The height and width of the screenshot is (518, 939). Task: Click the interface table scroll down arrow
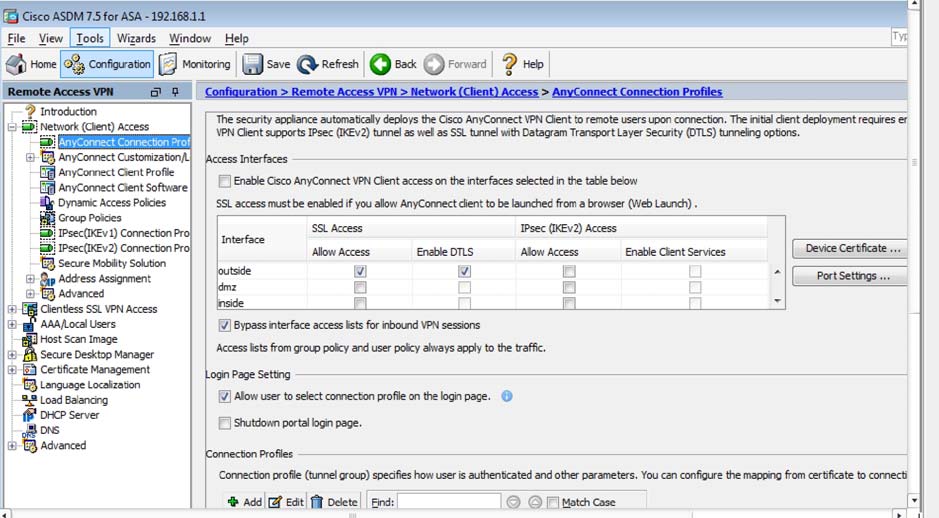pos(777,301)
